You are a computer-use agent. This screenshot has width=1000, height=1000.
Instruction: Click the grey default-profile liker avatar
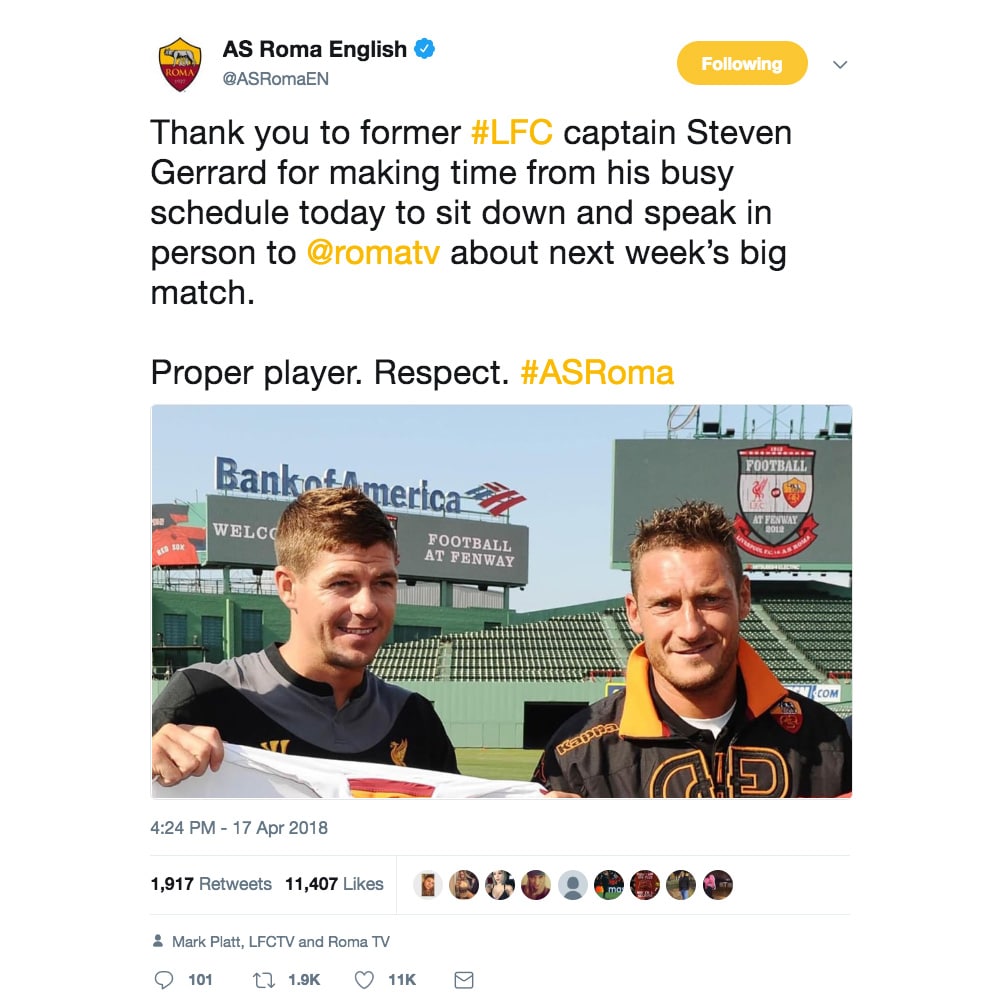(x=573, y=885)
